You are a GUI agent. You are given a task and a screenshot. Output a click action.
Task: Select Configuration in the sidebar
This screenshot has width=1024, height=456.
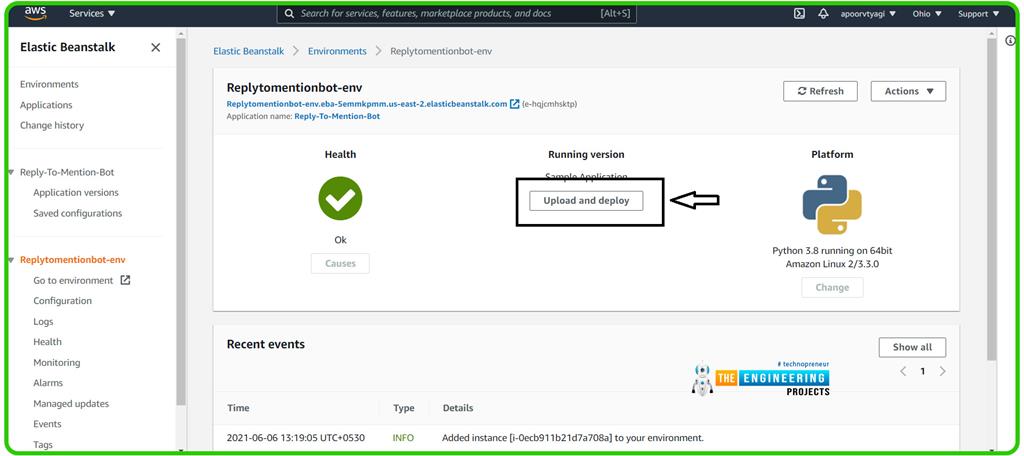pos(62,301)
